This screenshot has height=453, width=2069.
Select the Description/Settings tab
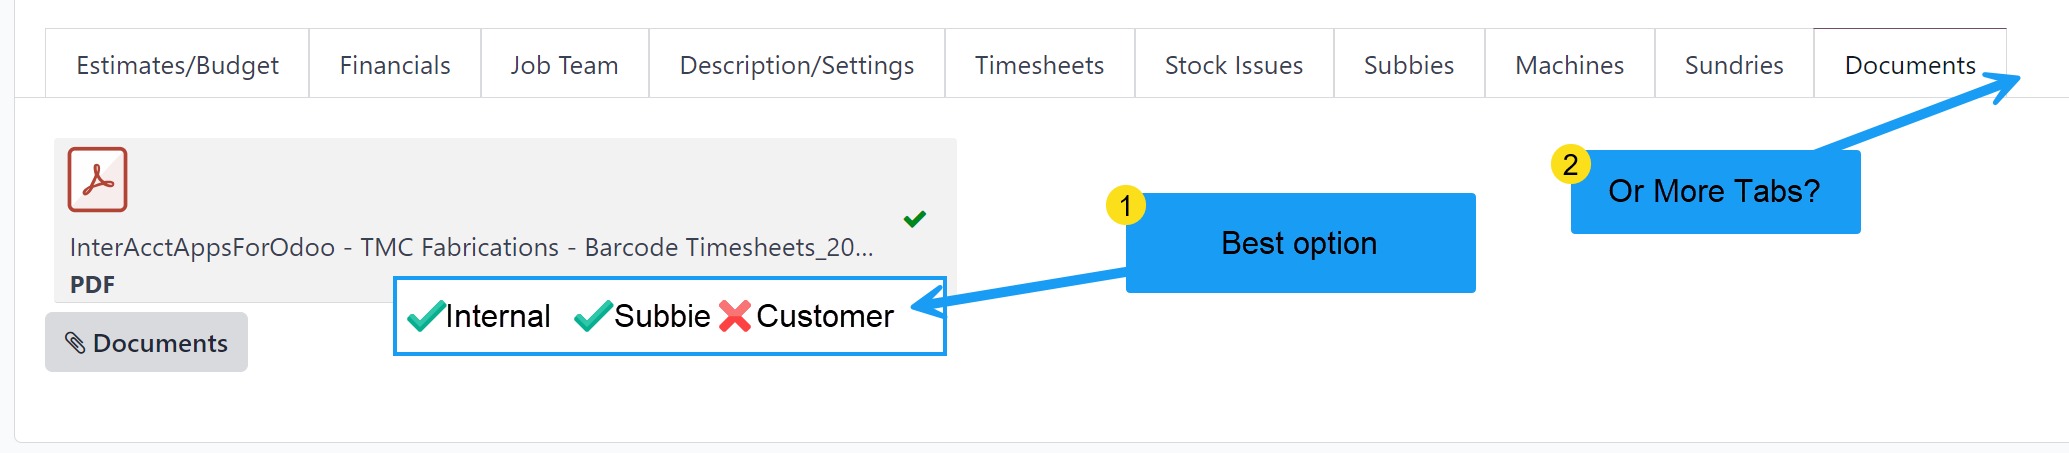(796, 65)
